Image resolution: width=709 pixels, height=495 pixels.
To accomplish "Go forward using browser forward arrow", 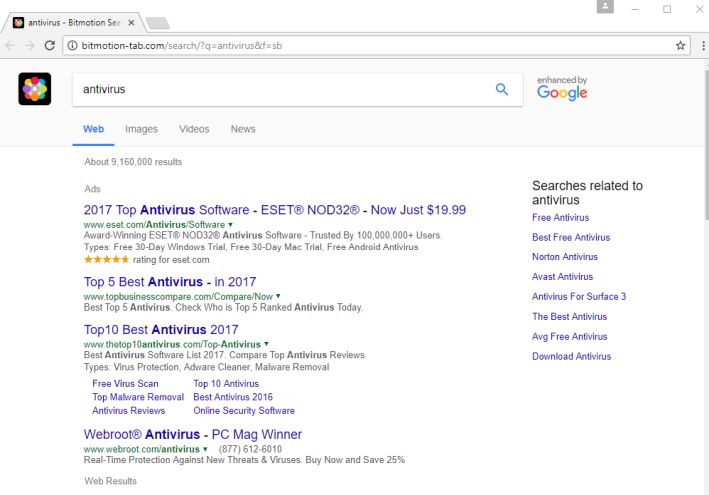I will click(x=30, y=45).
